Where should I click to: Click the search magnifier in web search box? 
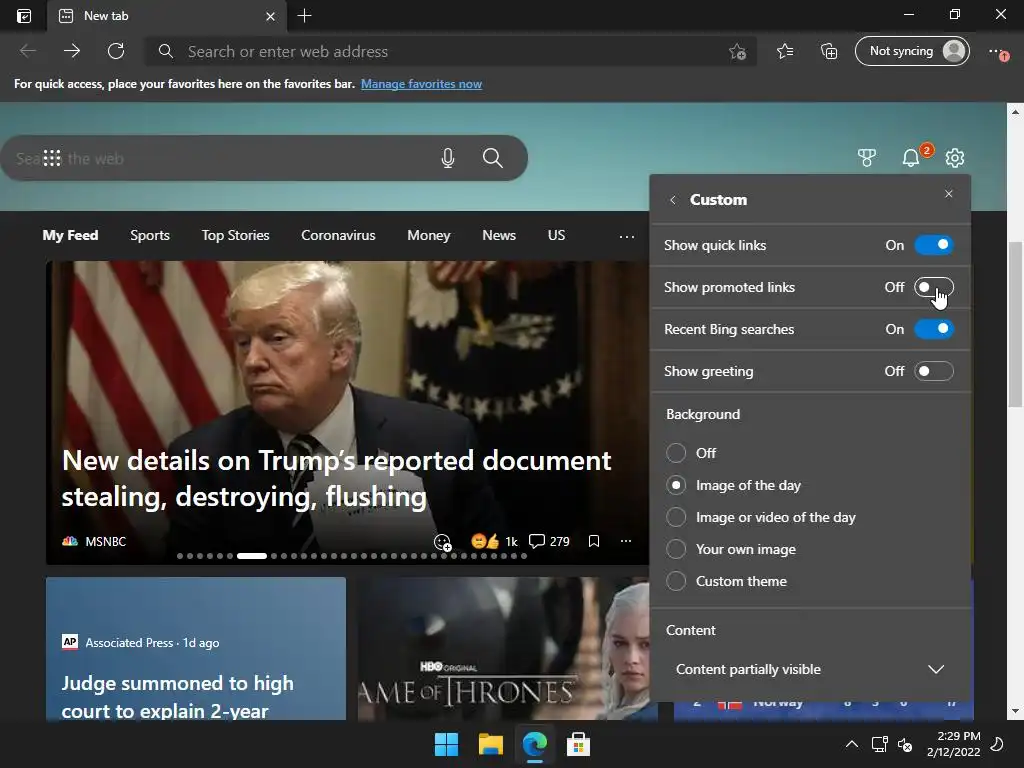click(492, 158)
